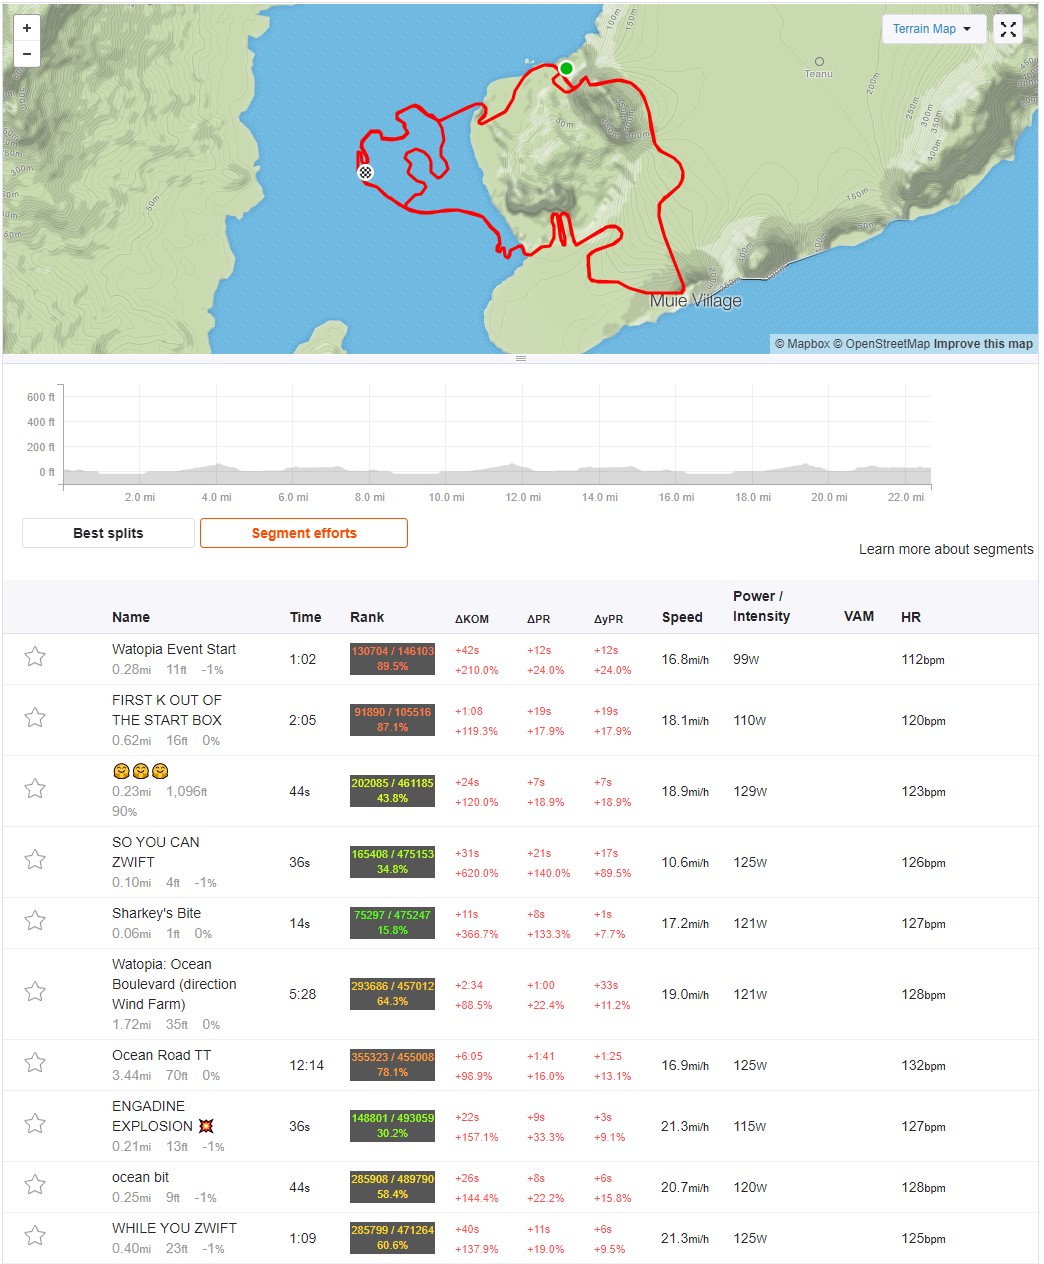1044x1264 pixels.
Task: Click rank badge 355323 / 455008
Action: point(392,1064)
